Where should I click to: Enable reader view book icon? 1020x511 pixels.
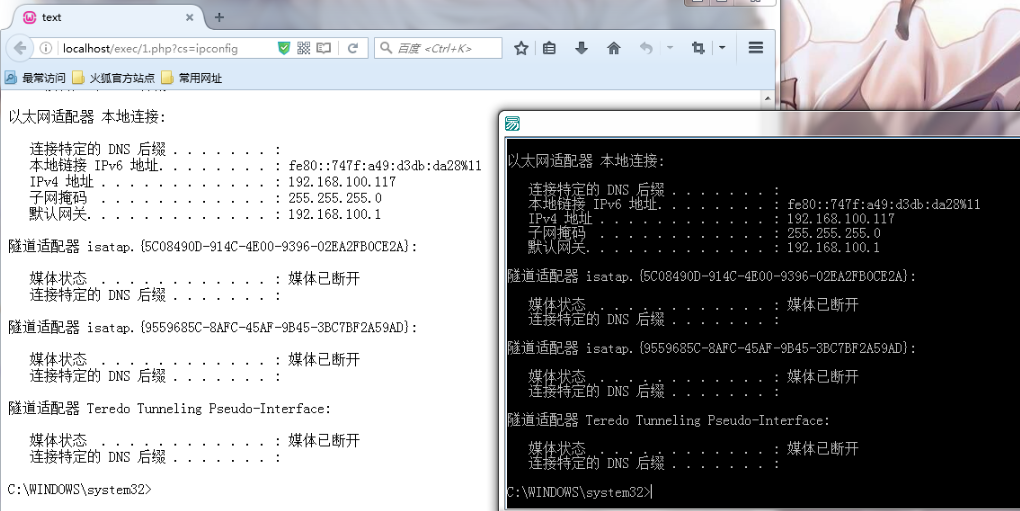(x=323, y=48)
